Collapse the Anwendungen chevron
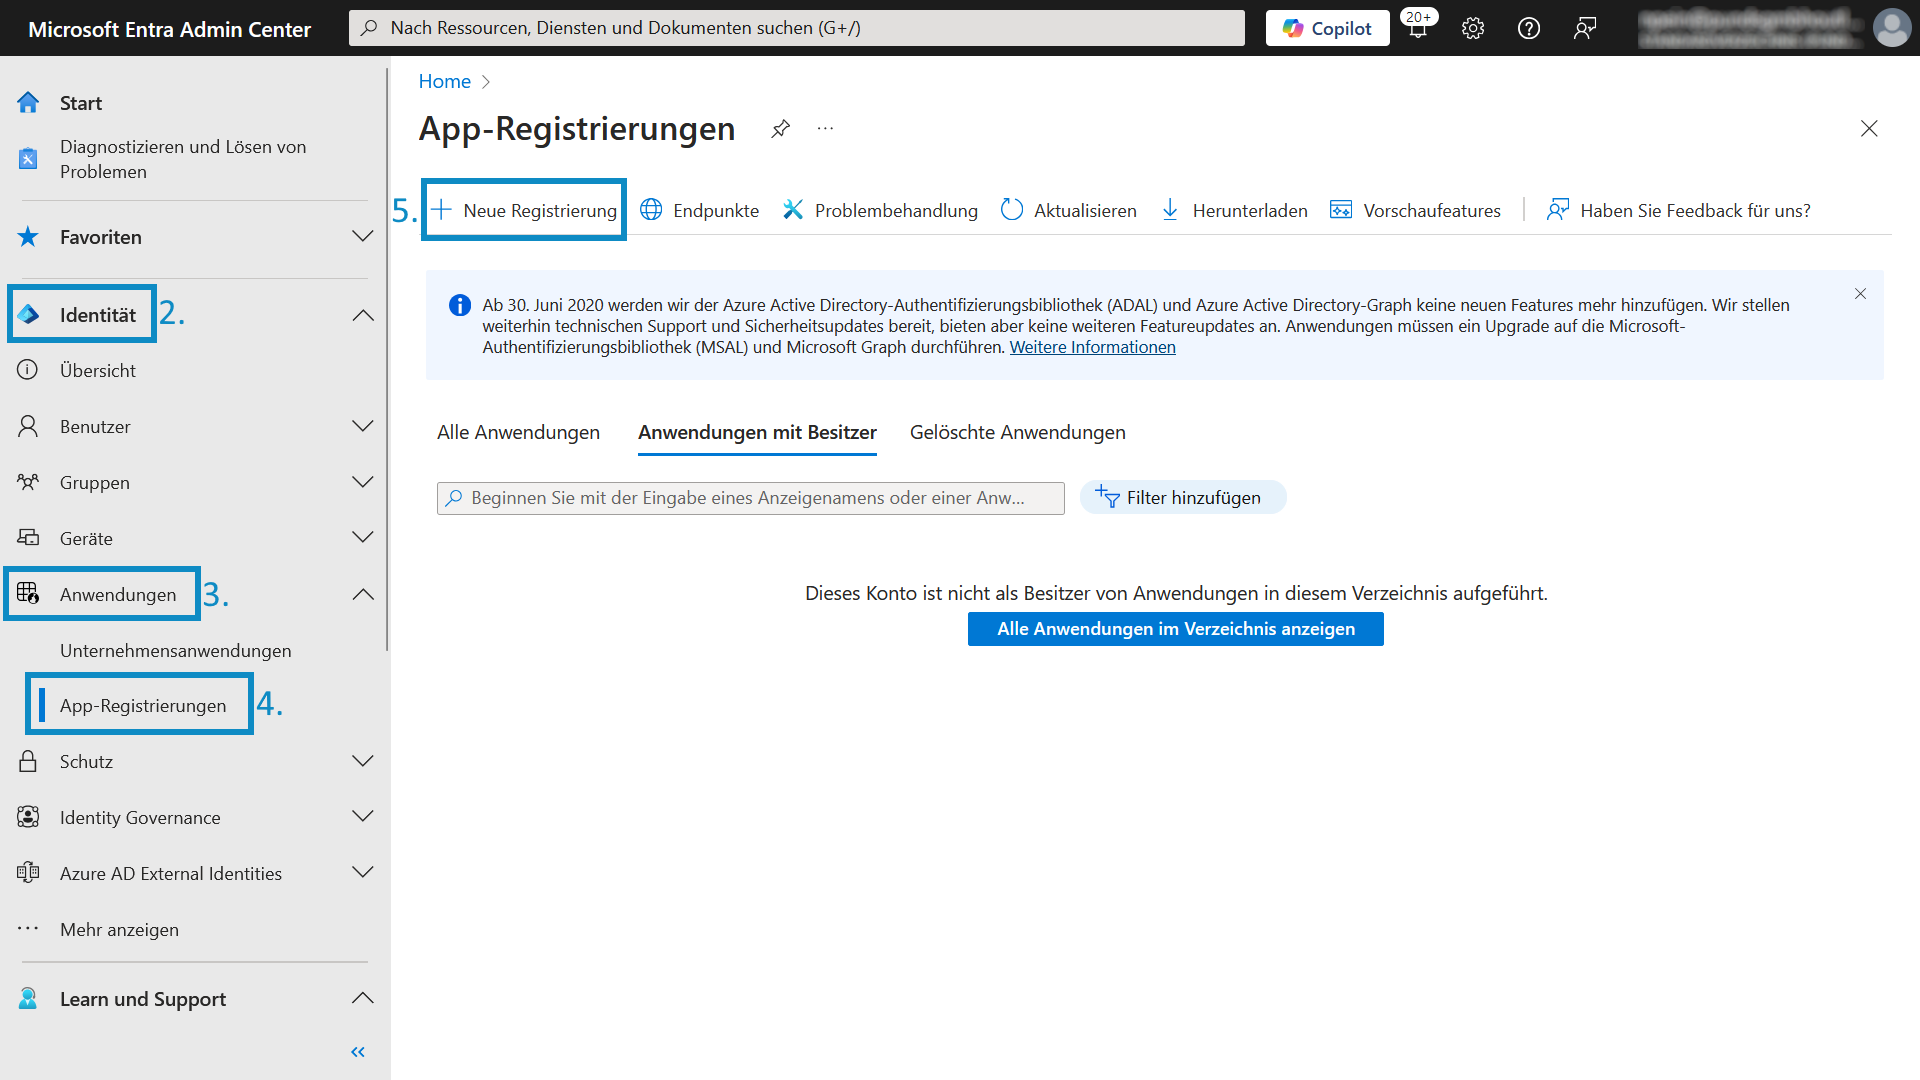The width and height of the screenshot is (1920, 1080). click(x=363, y=594)
